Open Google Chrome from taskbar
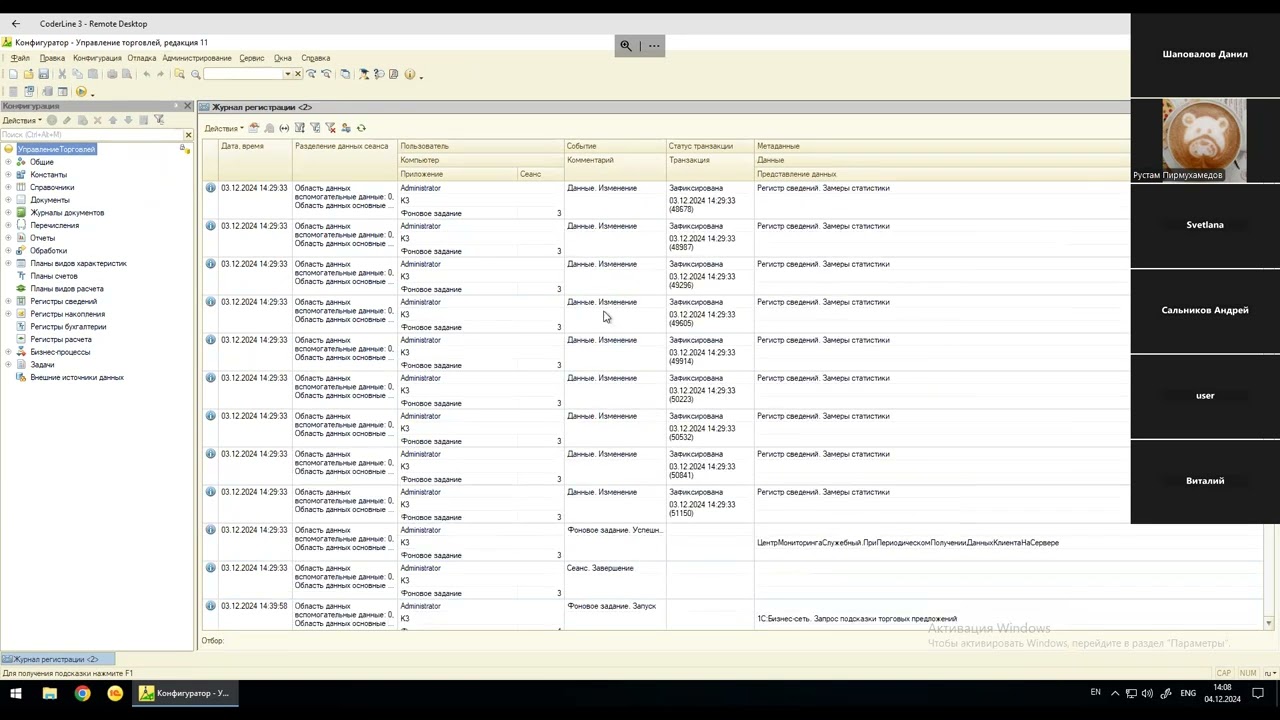The width and height of the screenshot is (1280, 720). 82,693
